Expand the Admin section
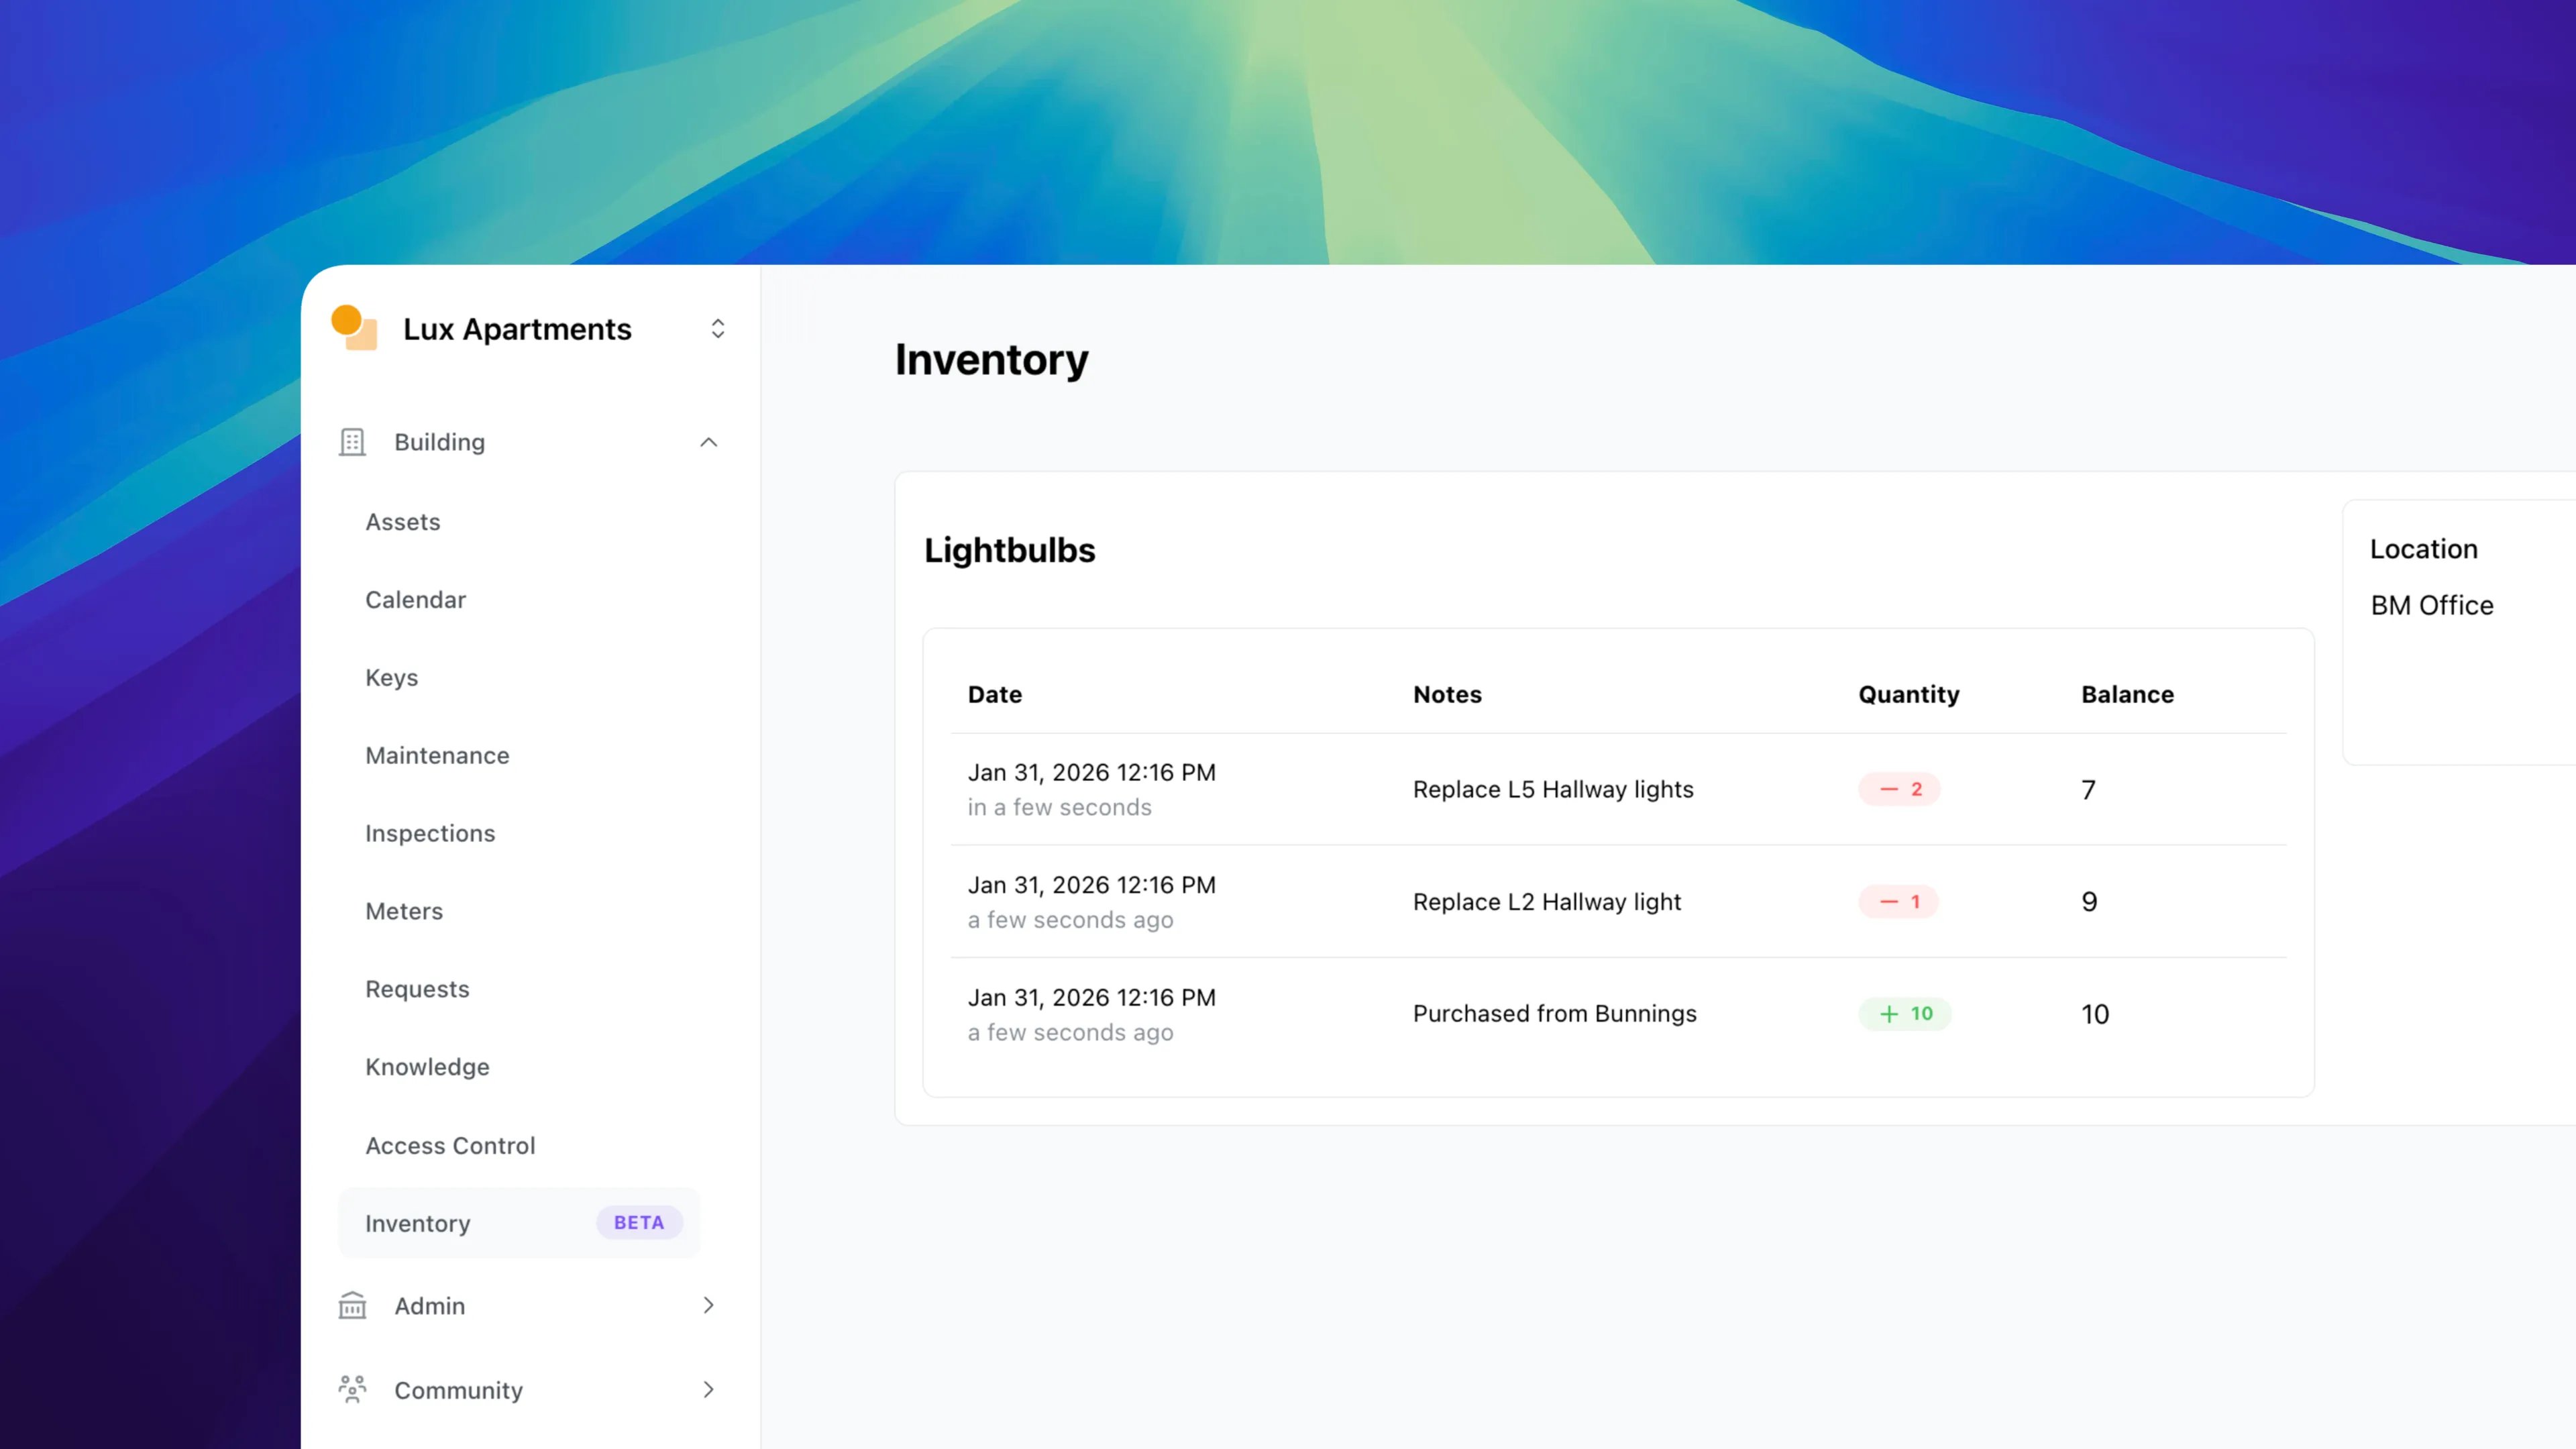2576x1449 pixels. 709,1305
